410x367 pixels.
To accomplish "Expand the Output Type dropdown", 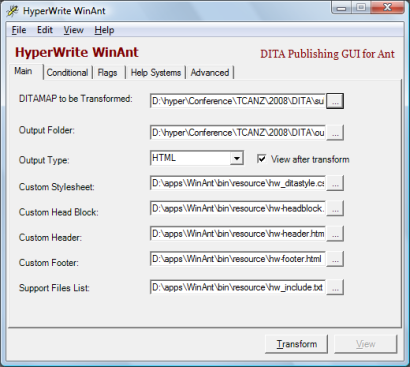I will coord(237,158).
